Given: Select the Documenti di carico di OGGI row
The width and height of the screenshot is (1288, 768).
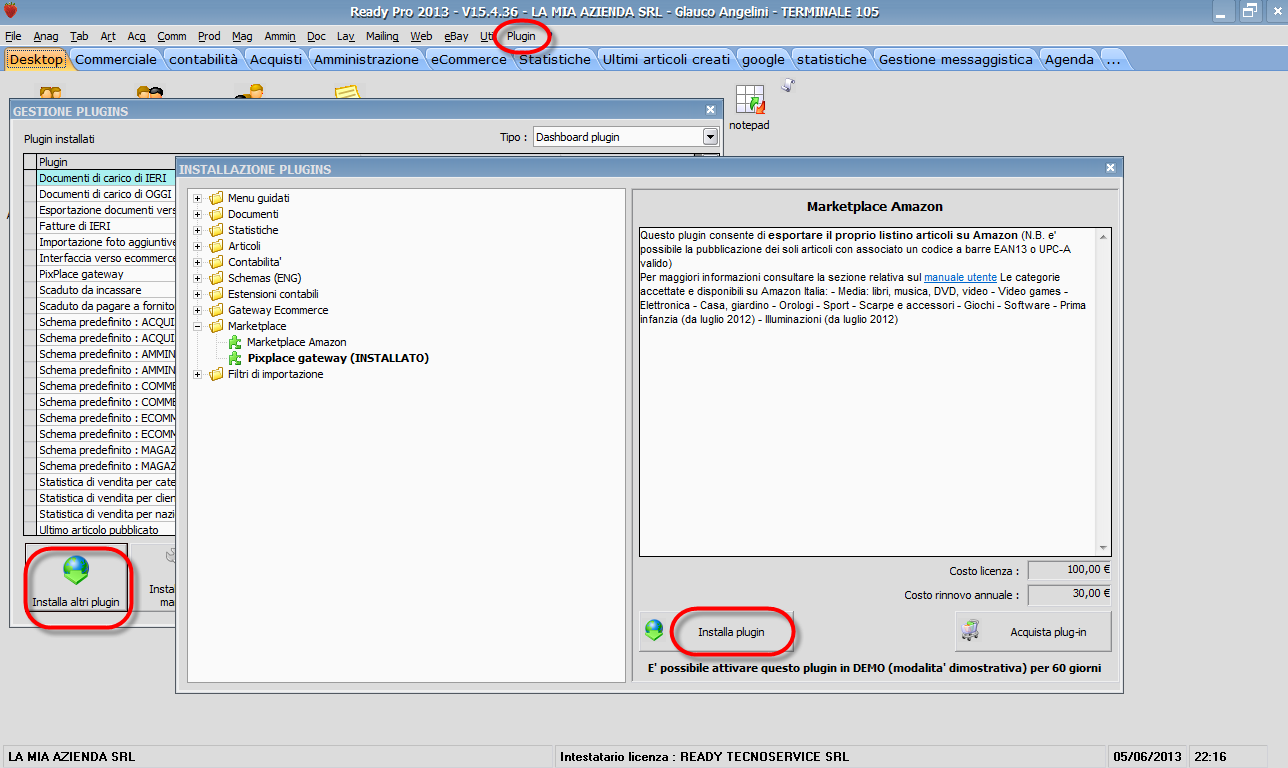Looking at the screenshot, I should [106, 194].
